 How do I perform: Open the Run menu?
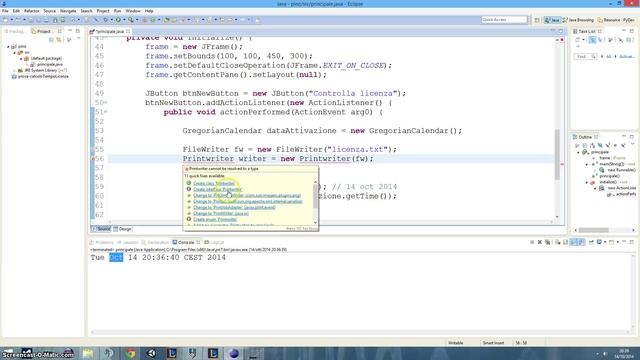coord(118,11)
